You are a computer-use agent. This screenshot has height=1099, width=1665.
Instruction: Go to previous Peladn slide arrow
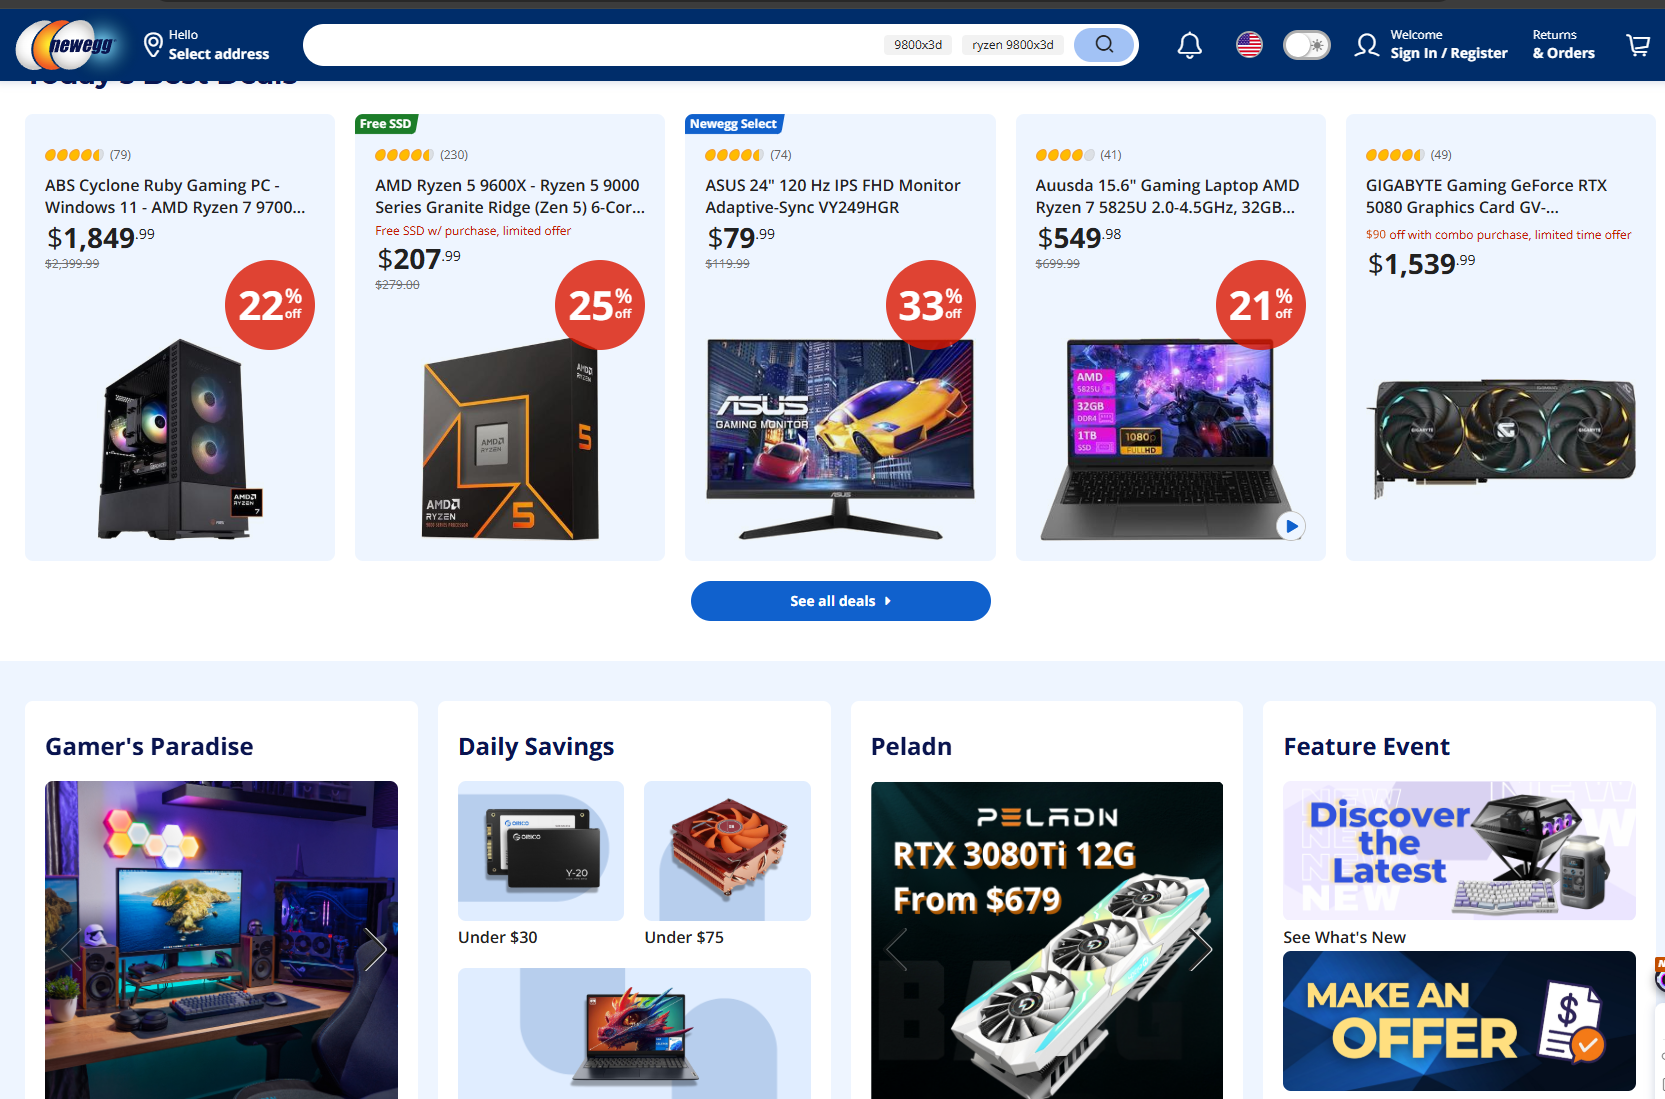(897, 949)
